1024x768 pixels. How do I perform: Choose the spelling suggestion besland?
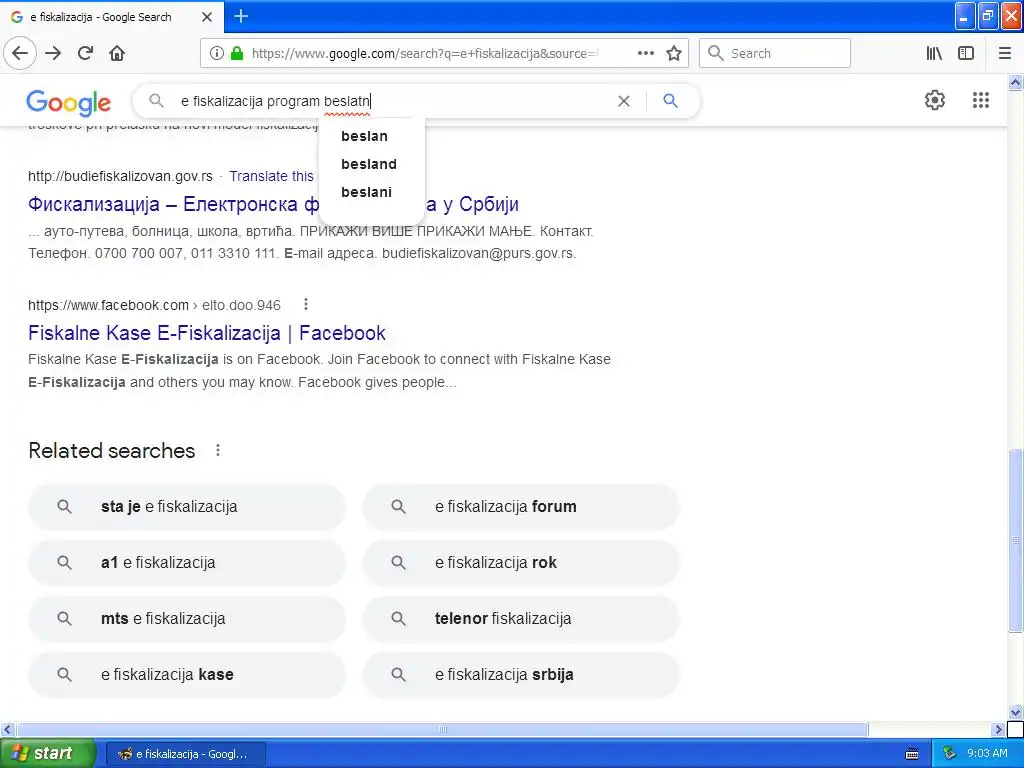371,164
